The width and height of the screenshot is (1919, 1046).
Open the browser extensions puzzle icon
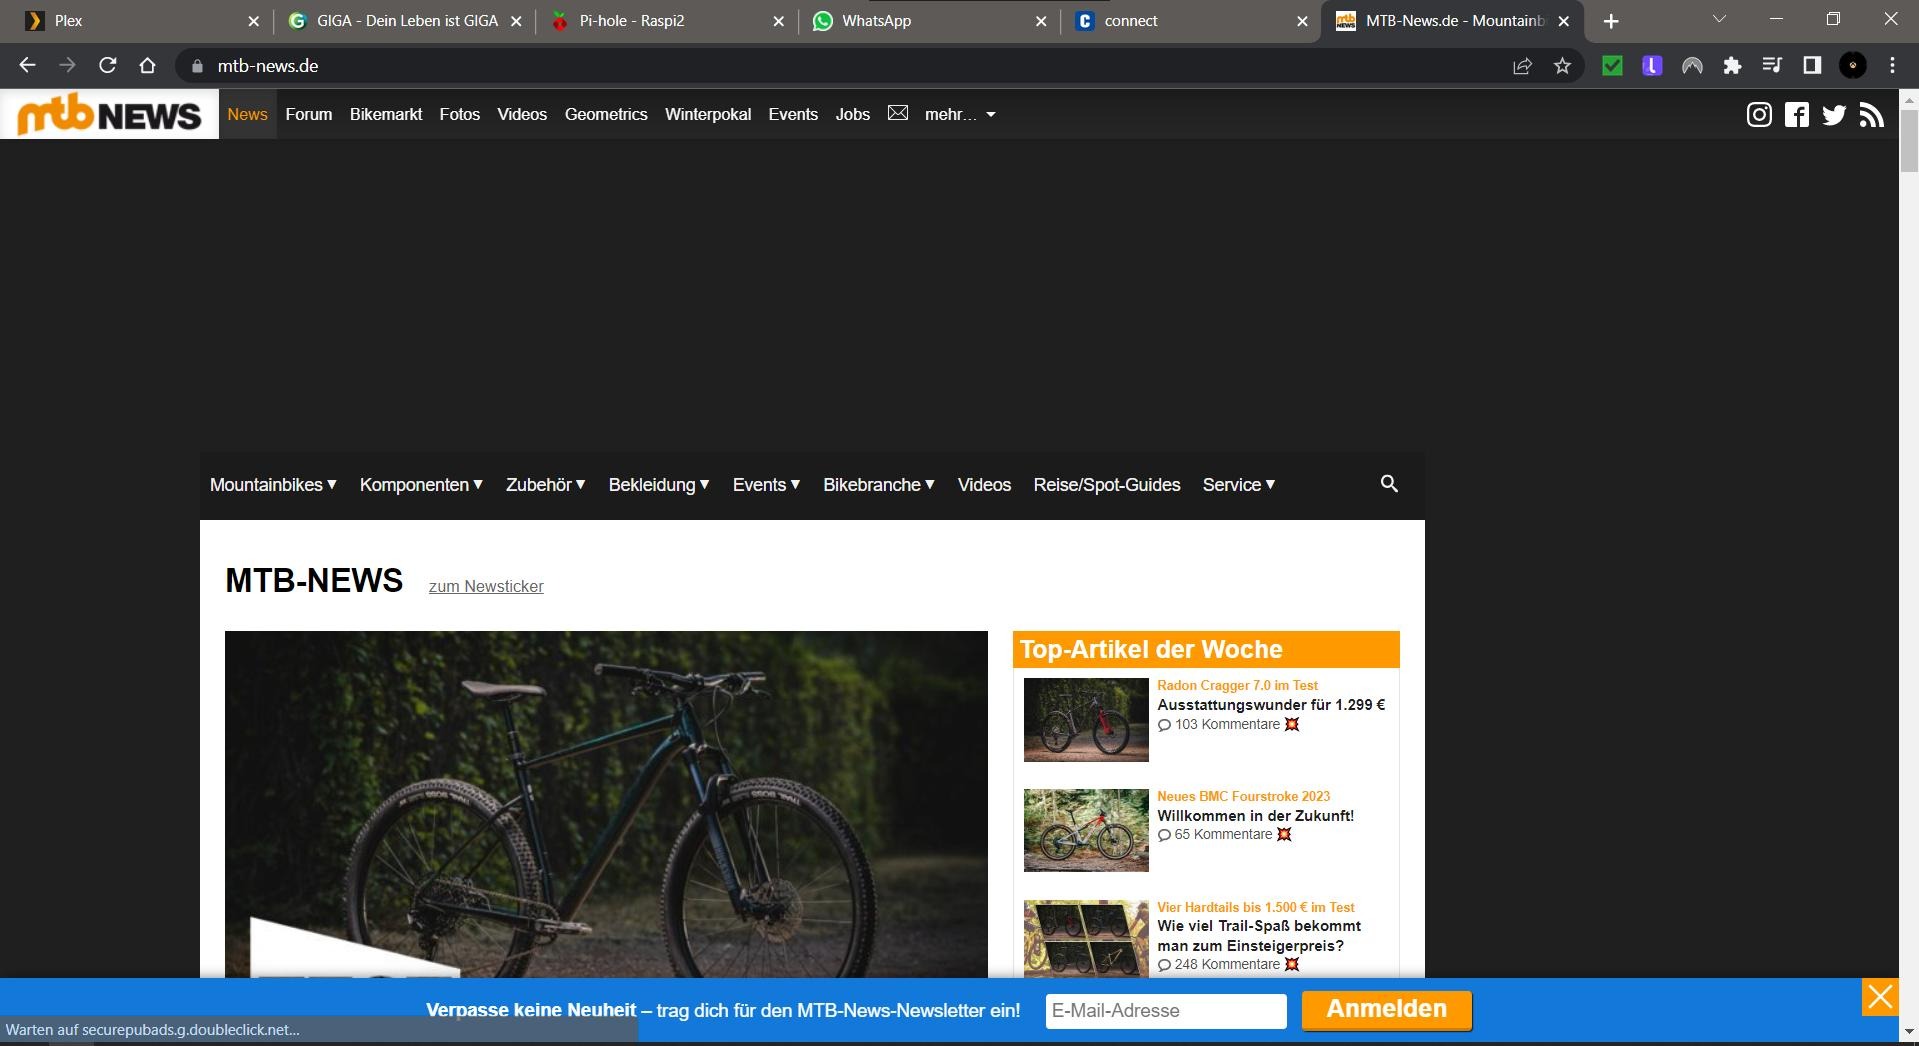pyautogui.click(x=1732, y=66)
